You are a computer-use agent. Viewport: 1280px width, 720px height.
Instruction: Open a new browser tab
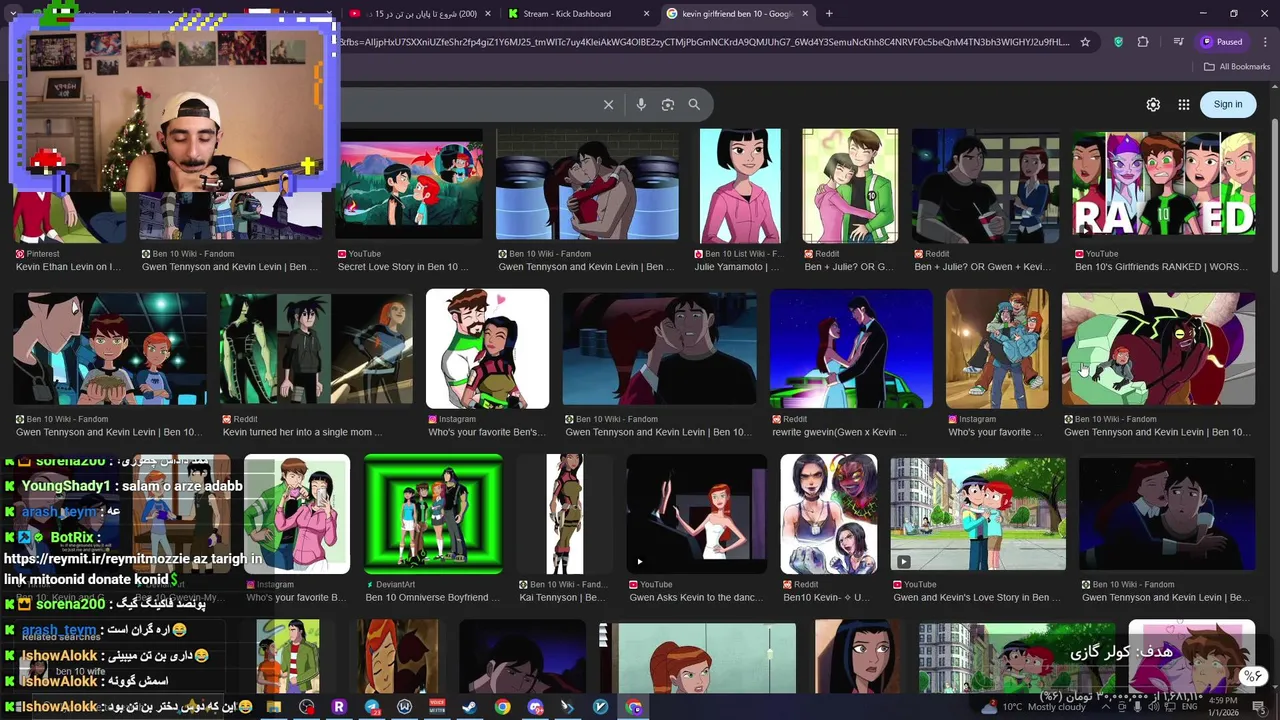829,14
